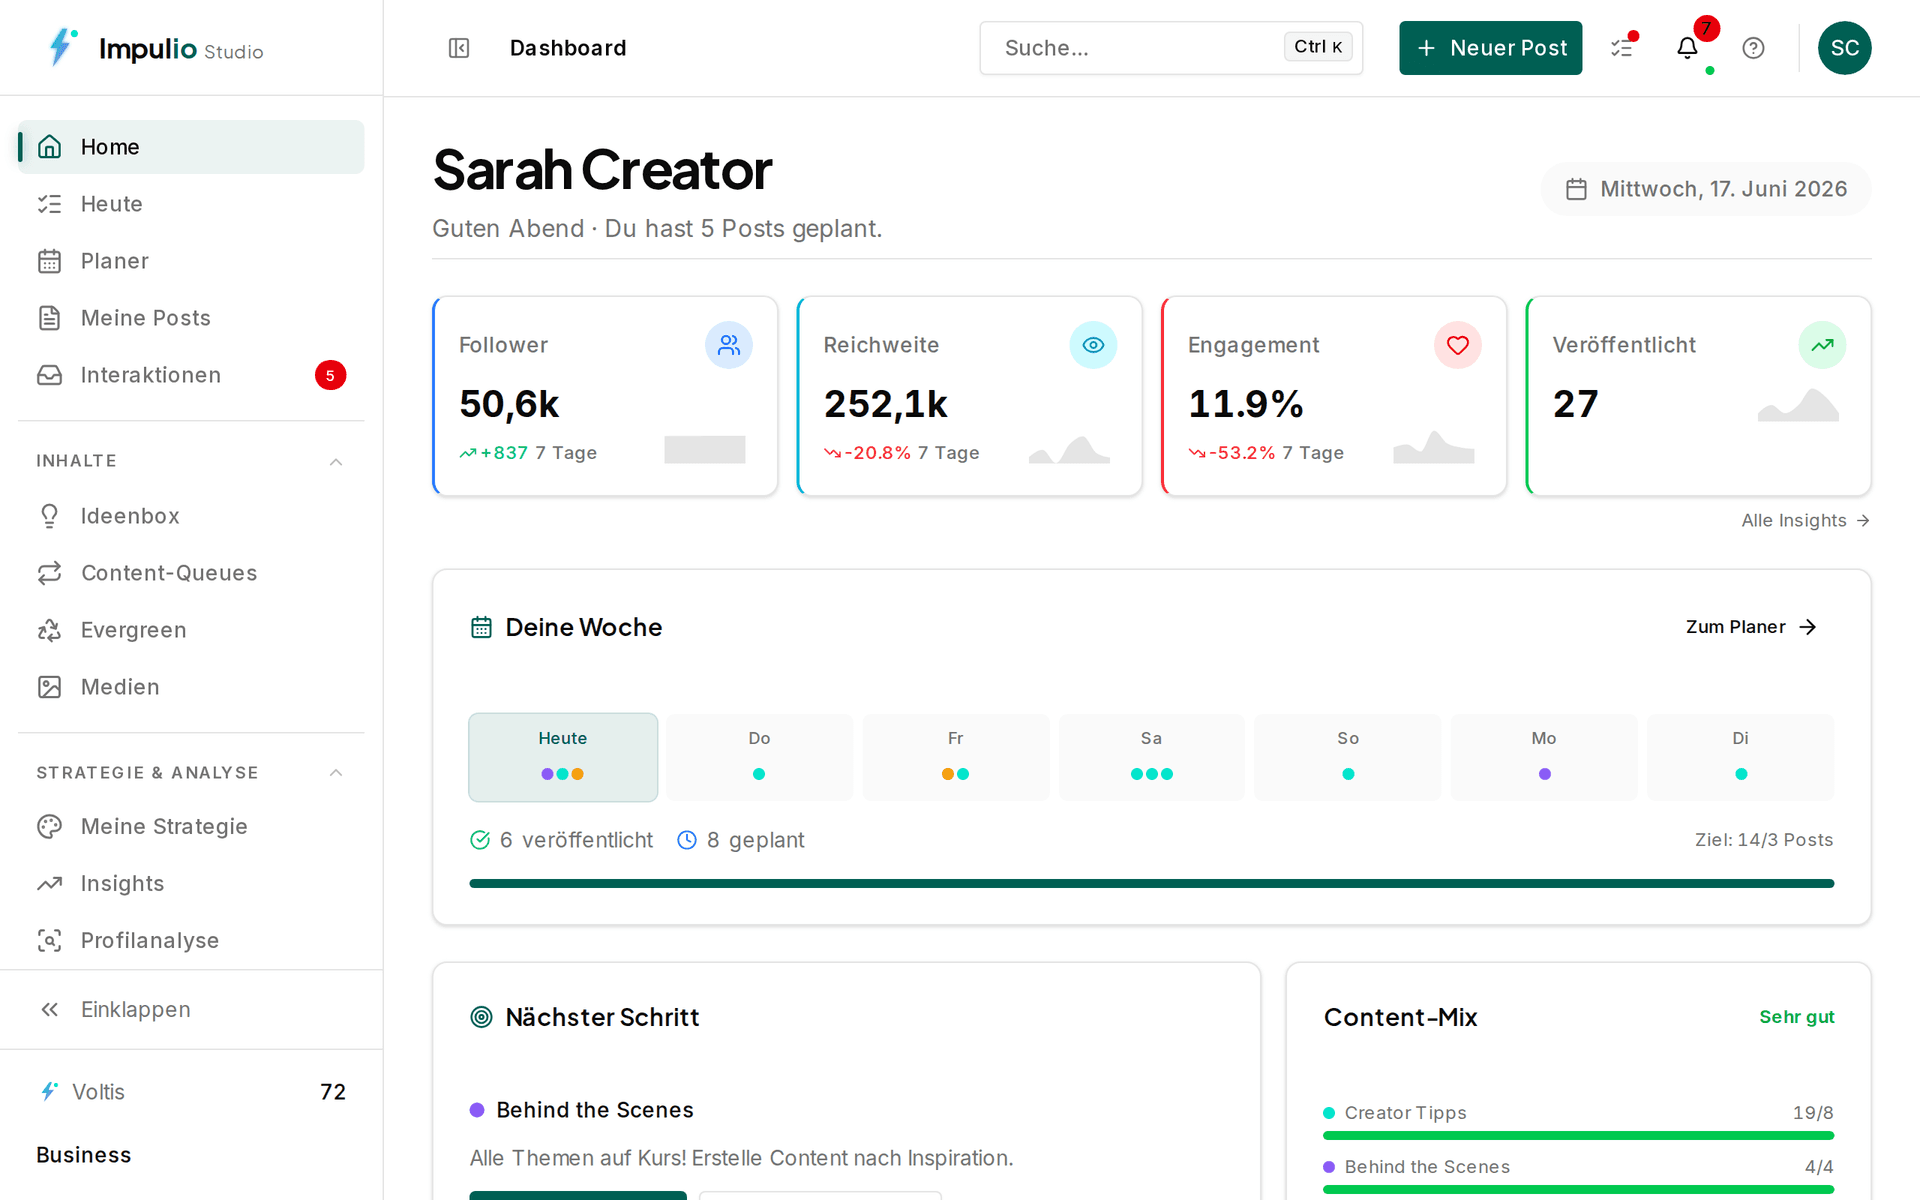Go to Planer in sidebar
The width and height of the screenshot is (1920, 1200).
click(x=191, y=261)
